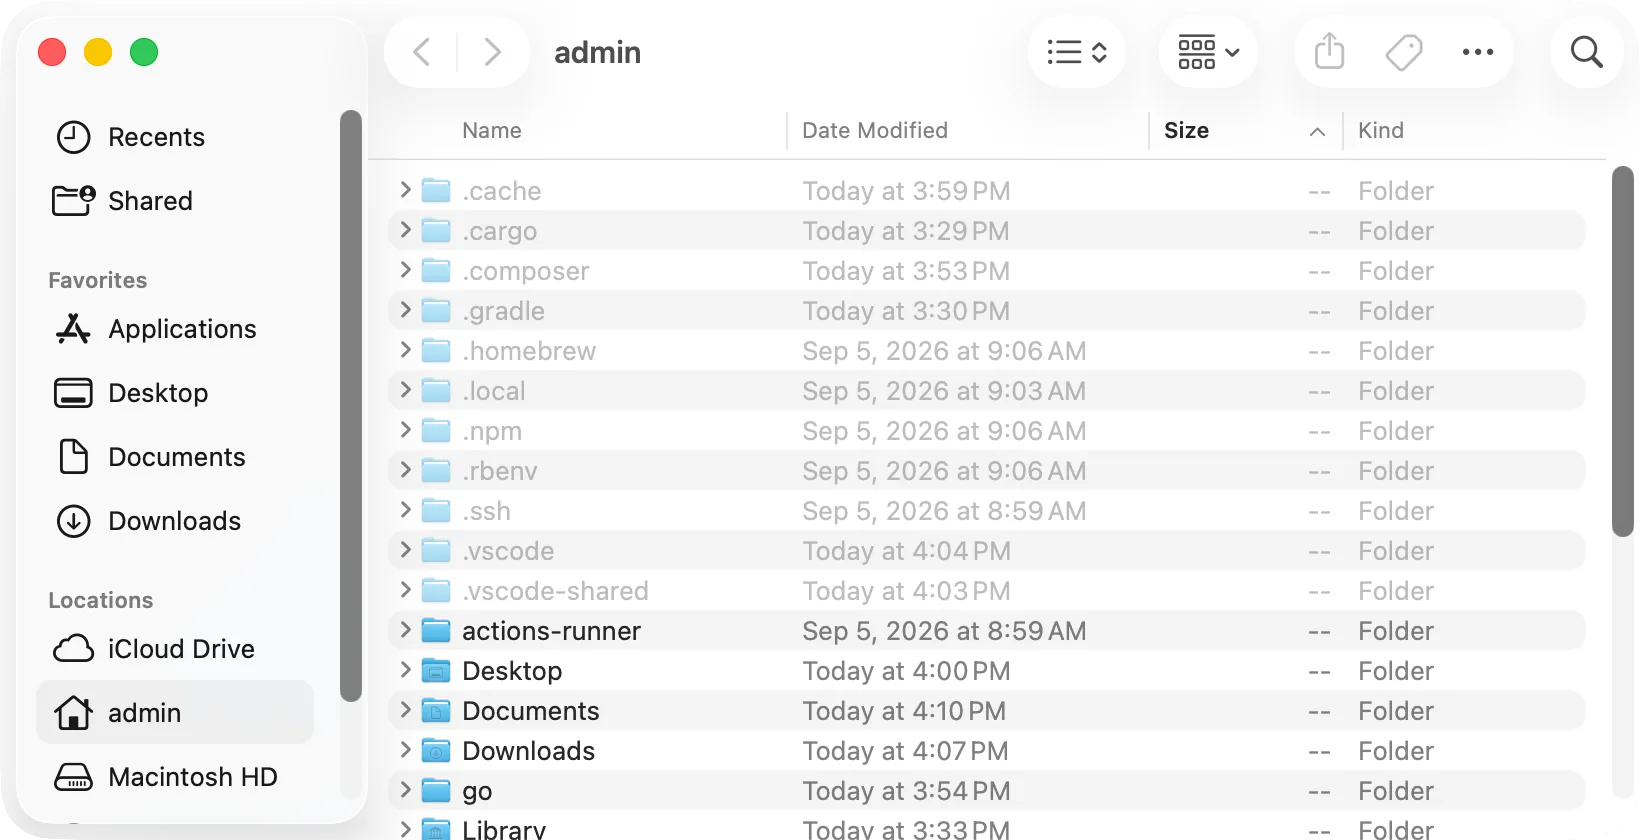Select admin home in the sidebar
Image resolution: width=1640 pixels, height=840 pixels.
pos(175,712)
